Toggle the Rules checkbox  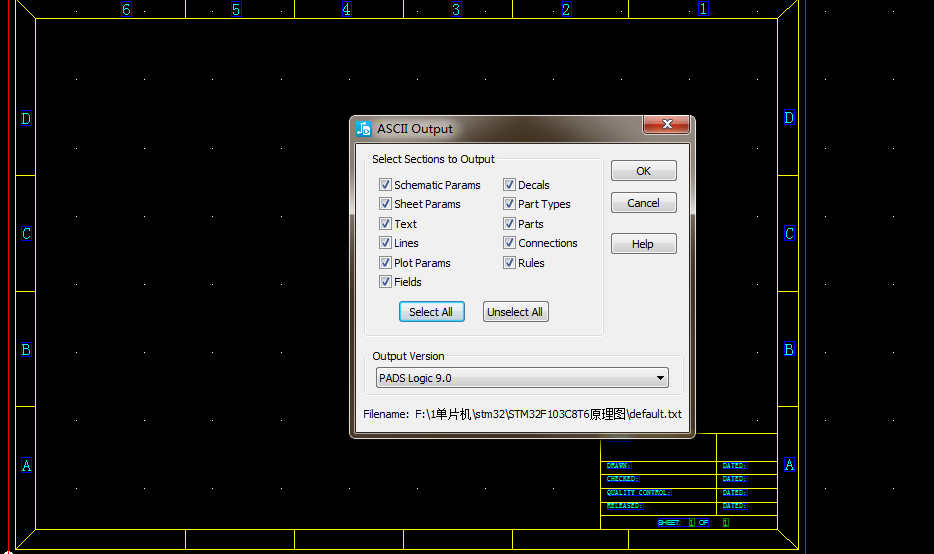tap(509, 262)
